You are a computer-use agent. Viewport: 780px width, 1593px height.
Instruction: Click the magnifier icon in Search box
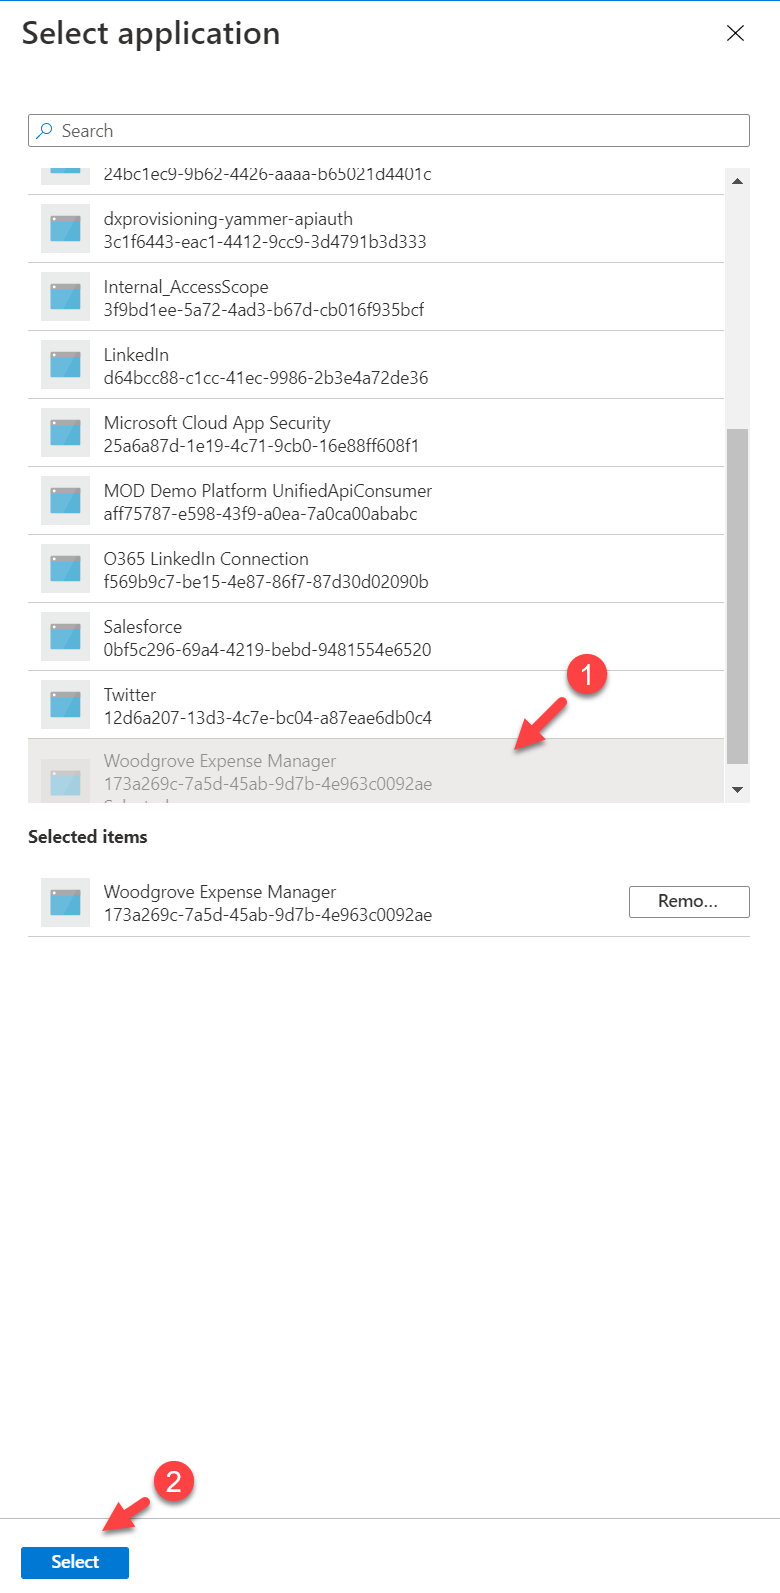click(x=44, y=131)
